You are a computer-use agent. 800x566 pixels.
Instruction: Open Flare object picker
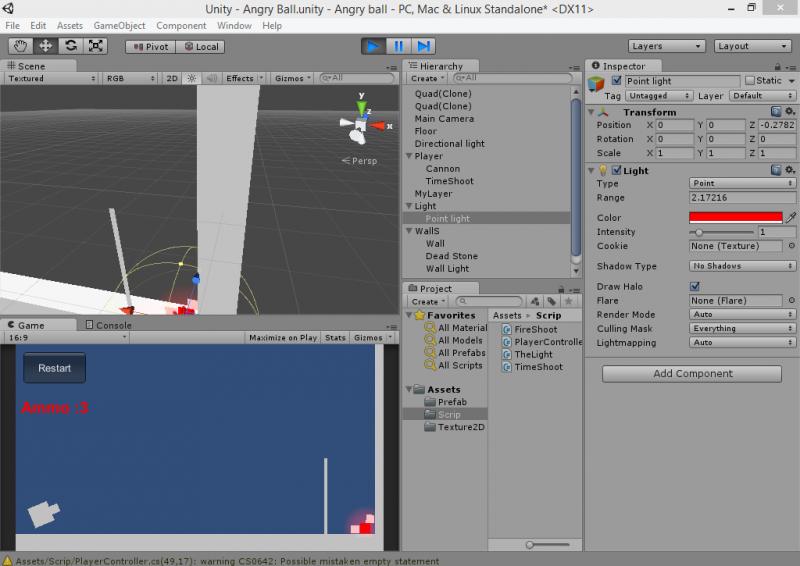click(791, 301)
